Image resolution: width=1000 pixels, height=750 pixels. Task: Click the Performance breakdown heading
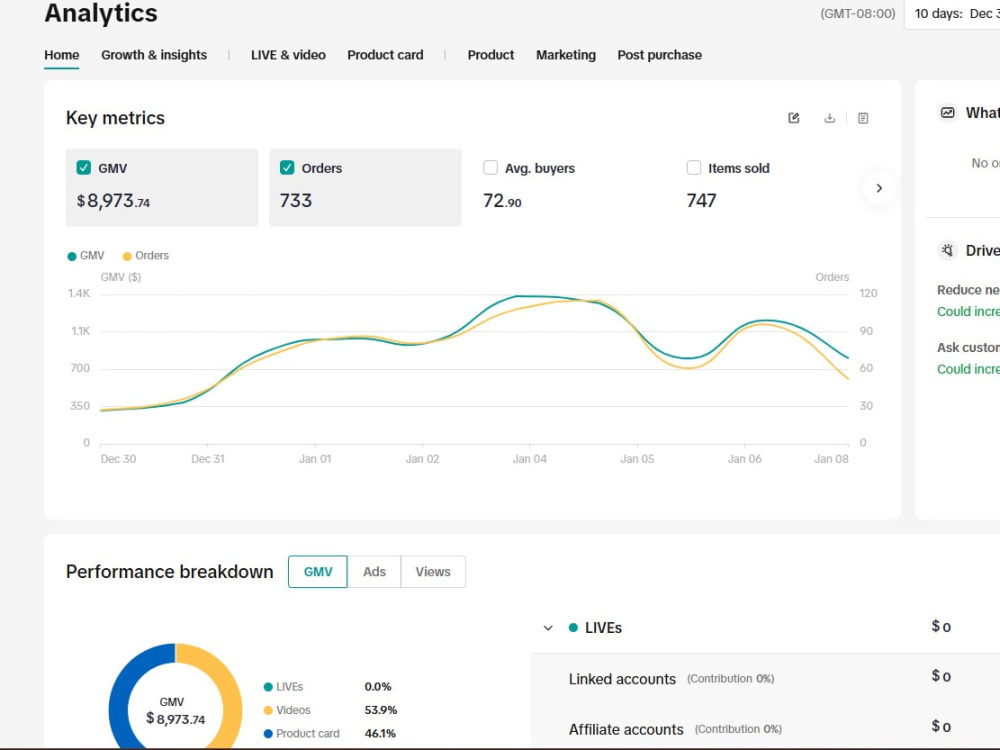[x=169, y=571]
